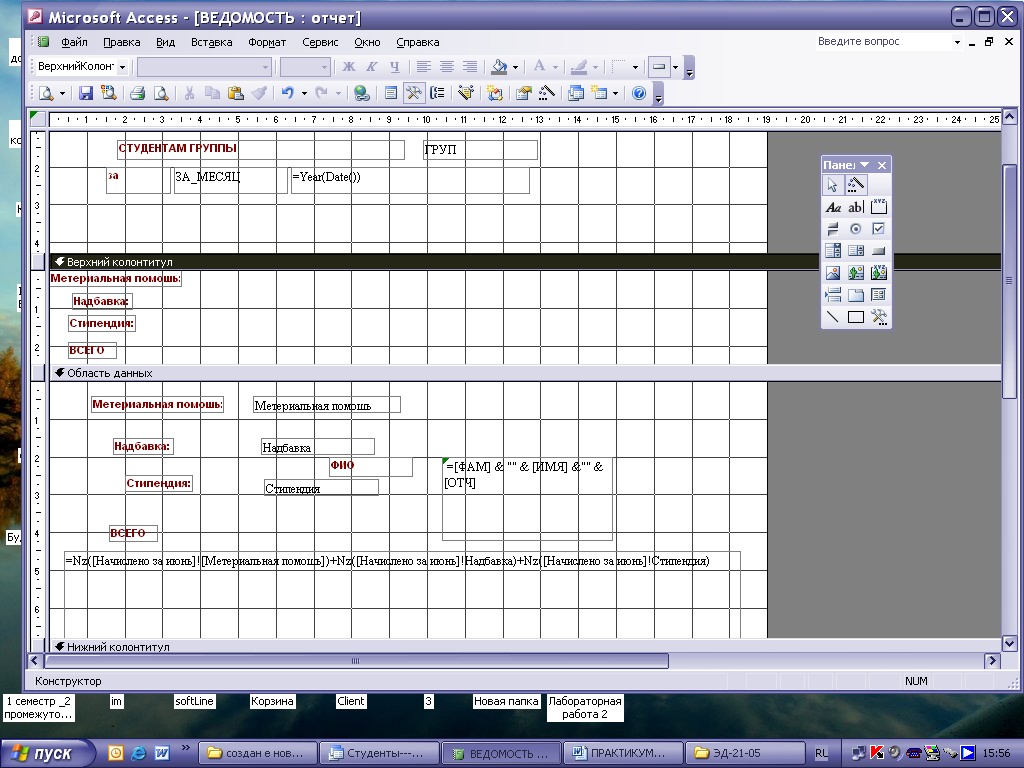Select the Верхний колонтитул section bar

tap(526, 262)
